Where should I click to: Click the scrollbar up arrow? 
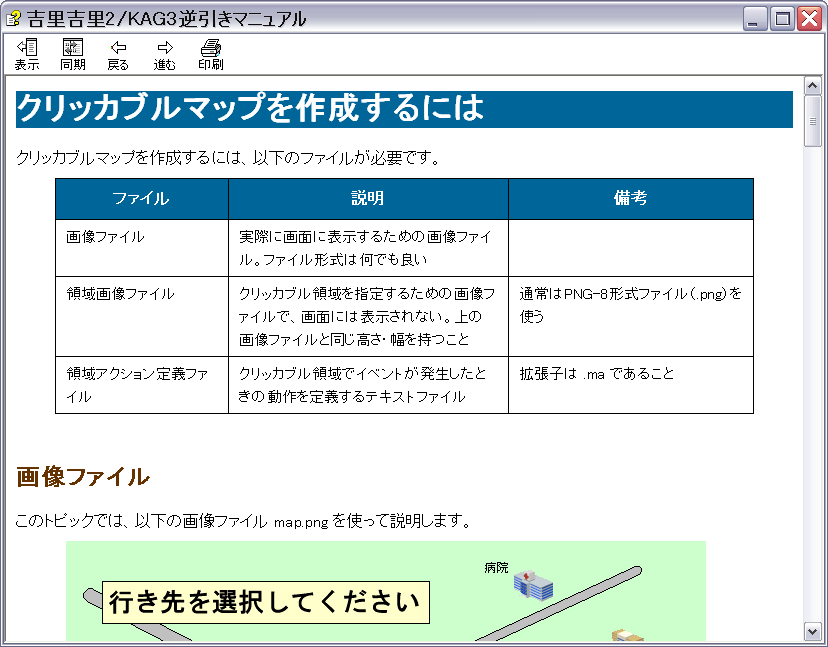click(x=812, y=86)
